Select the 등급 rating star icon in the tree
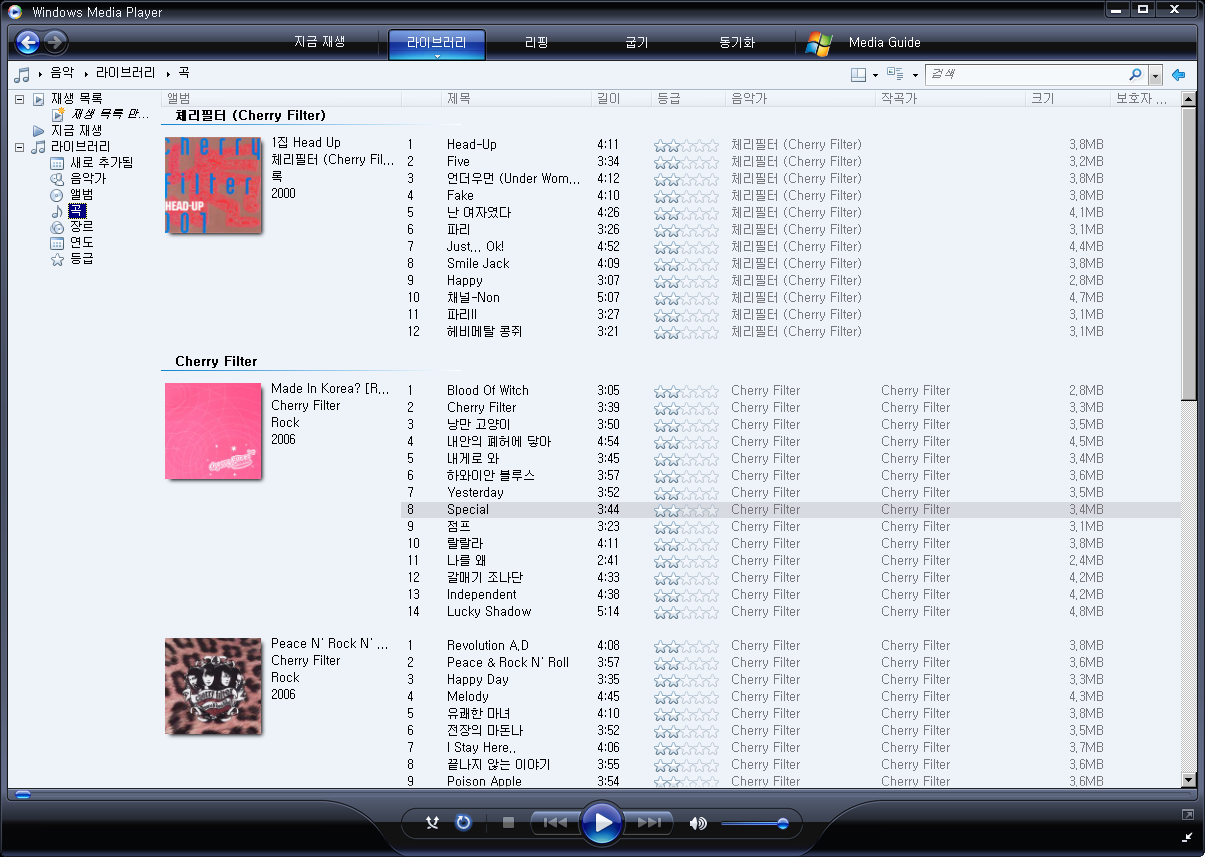 point(57,259)
